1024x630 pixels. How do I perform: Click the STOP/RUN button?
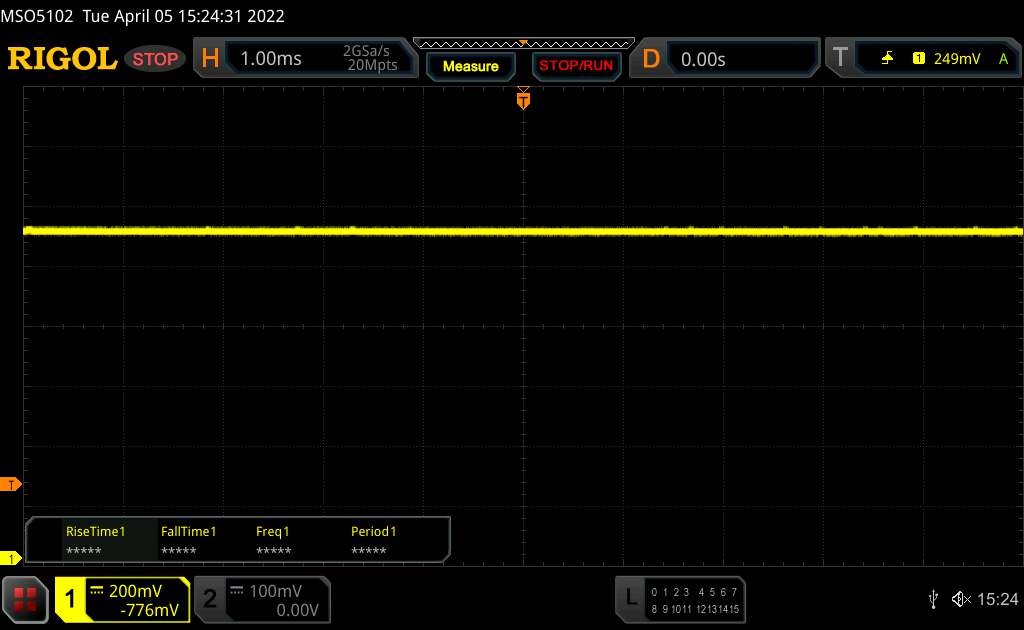[x=576, y=66]
